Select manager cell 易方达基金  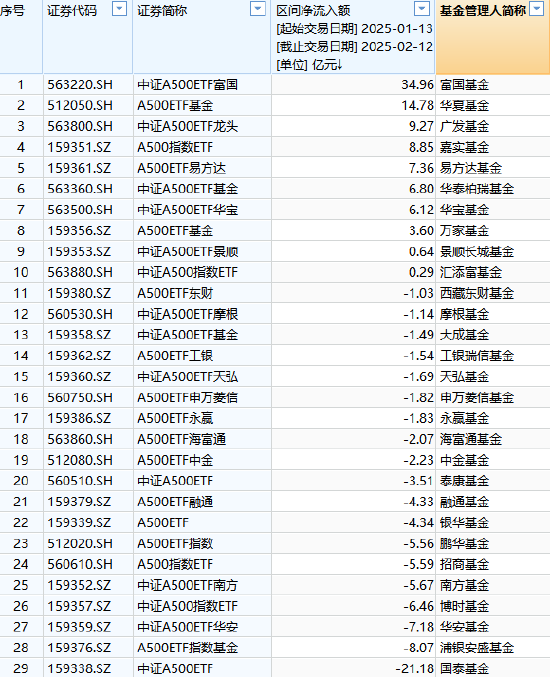point(493,168)
